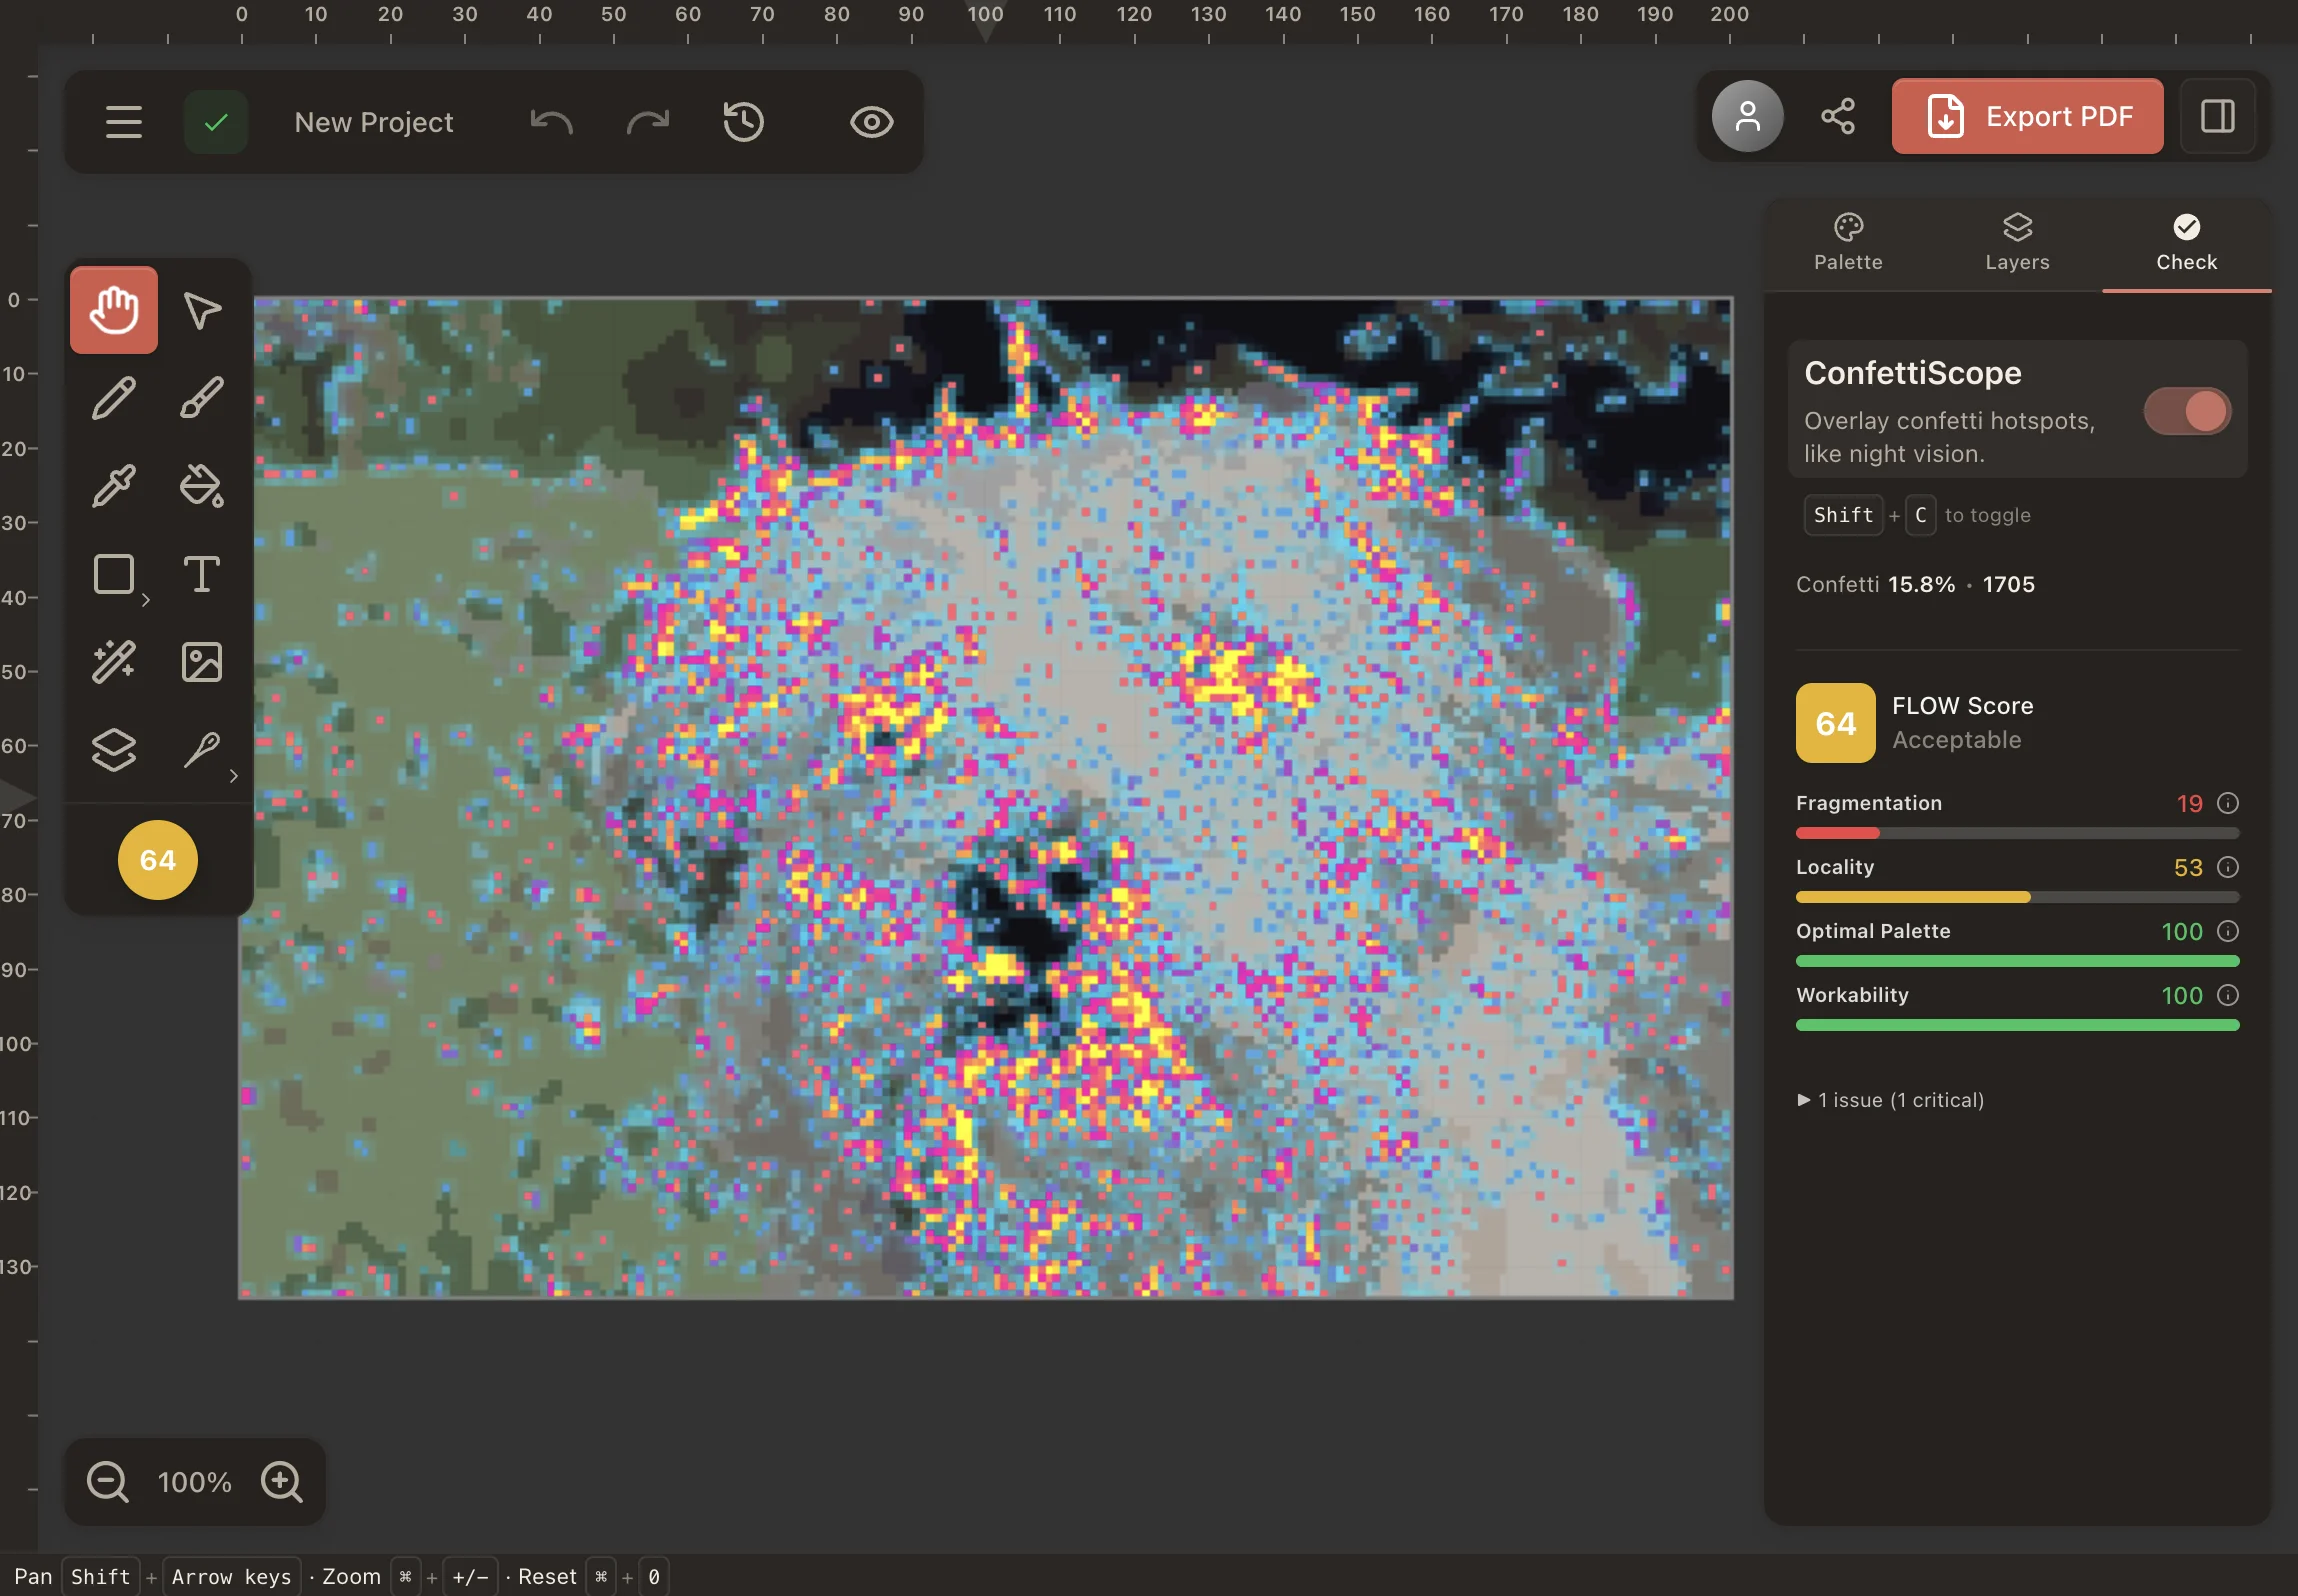
Task: Toggle the right side panel layout button
Action: tap(2218, 116)
